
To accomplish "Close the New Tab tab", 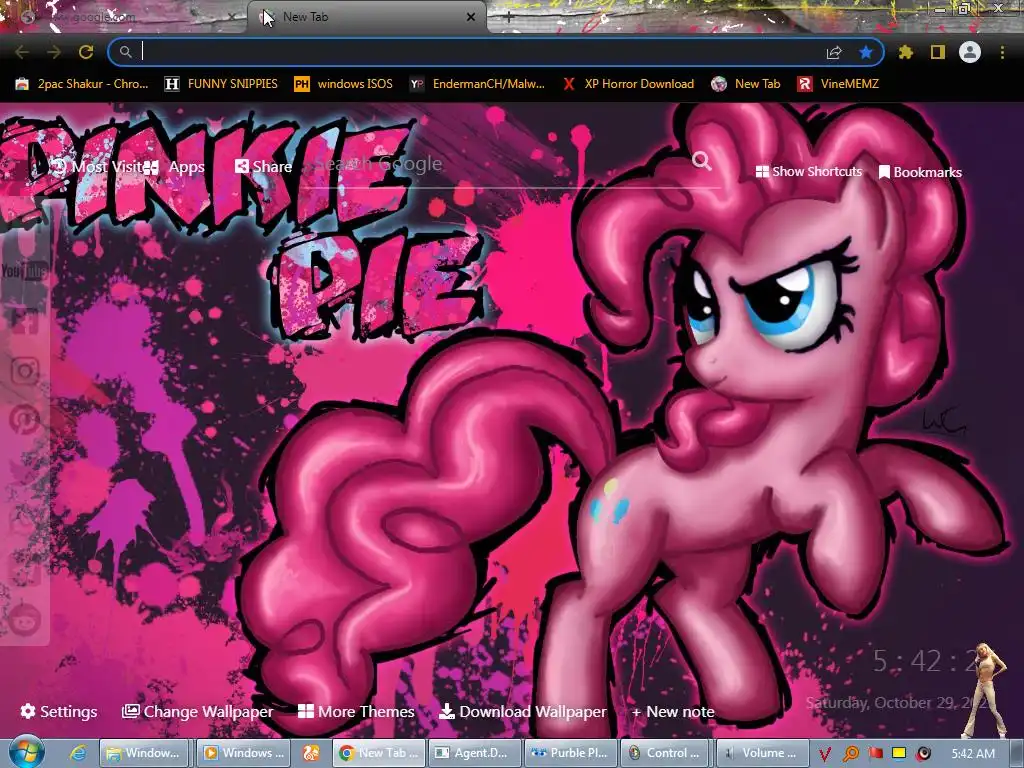I will click(471, 17).
